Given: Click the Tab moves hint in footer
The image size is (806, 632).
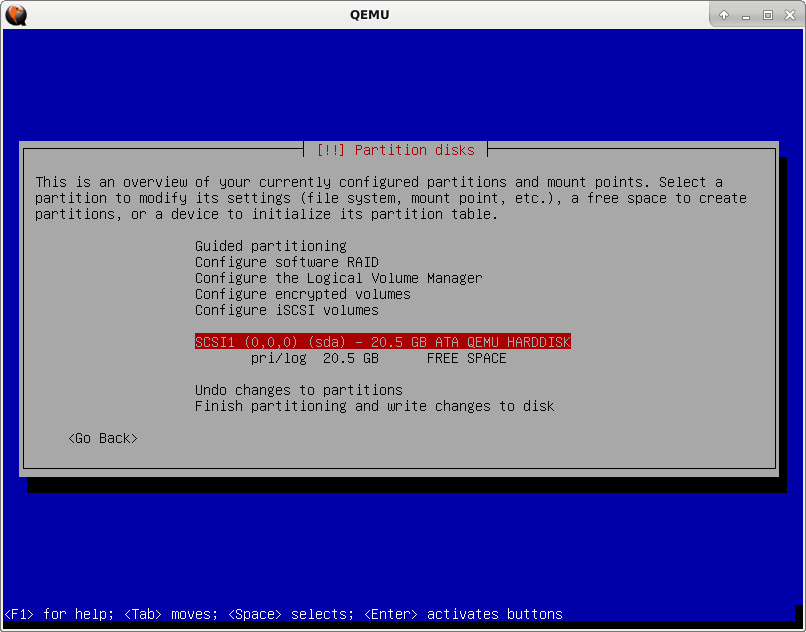Looking at the screenshot, I should [x=171, y=614].
